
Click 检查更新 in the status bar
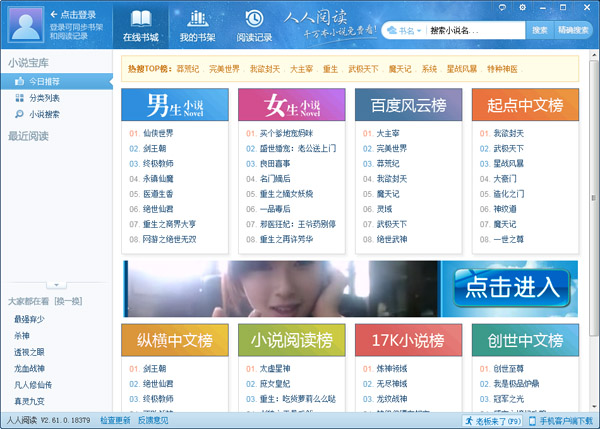[x=115, y=421]
